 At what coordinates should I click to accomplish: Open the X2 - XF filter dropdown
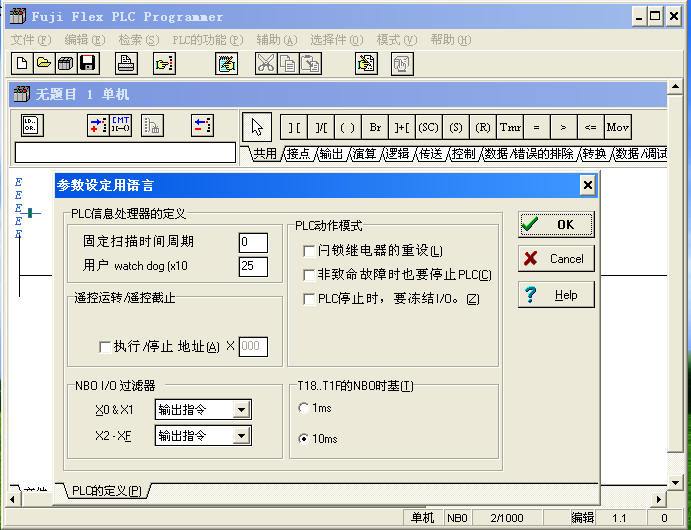[x=240, y=436]
